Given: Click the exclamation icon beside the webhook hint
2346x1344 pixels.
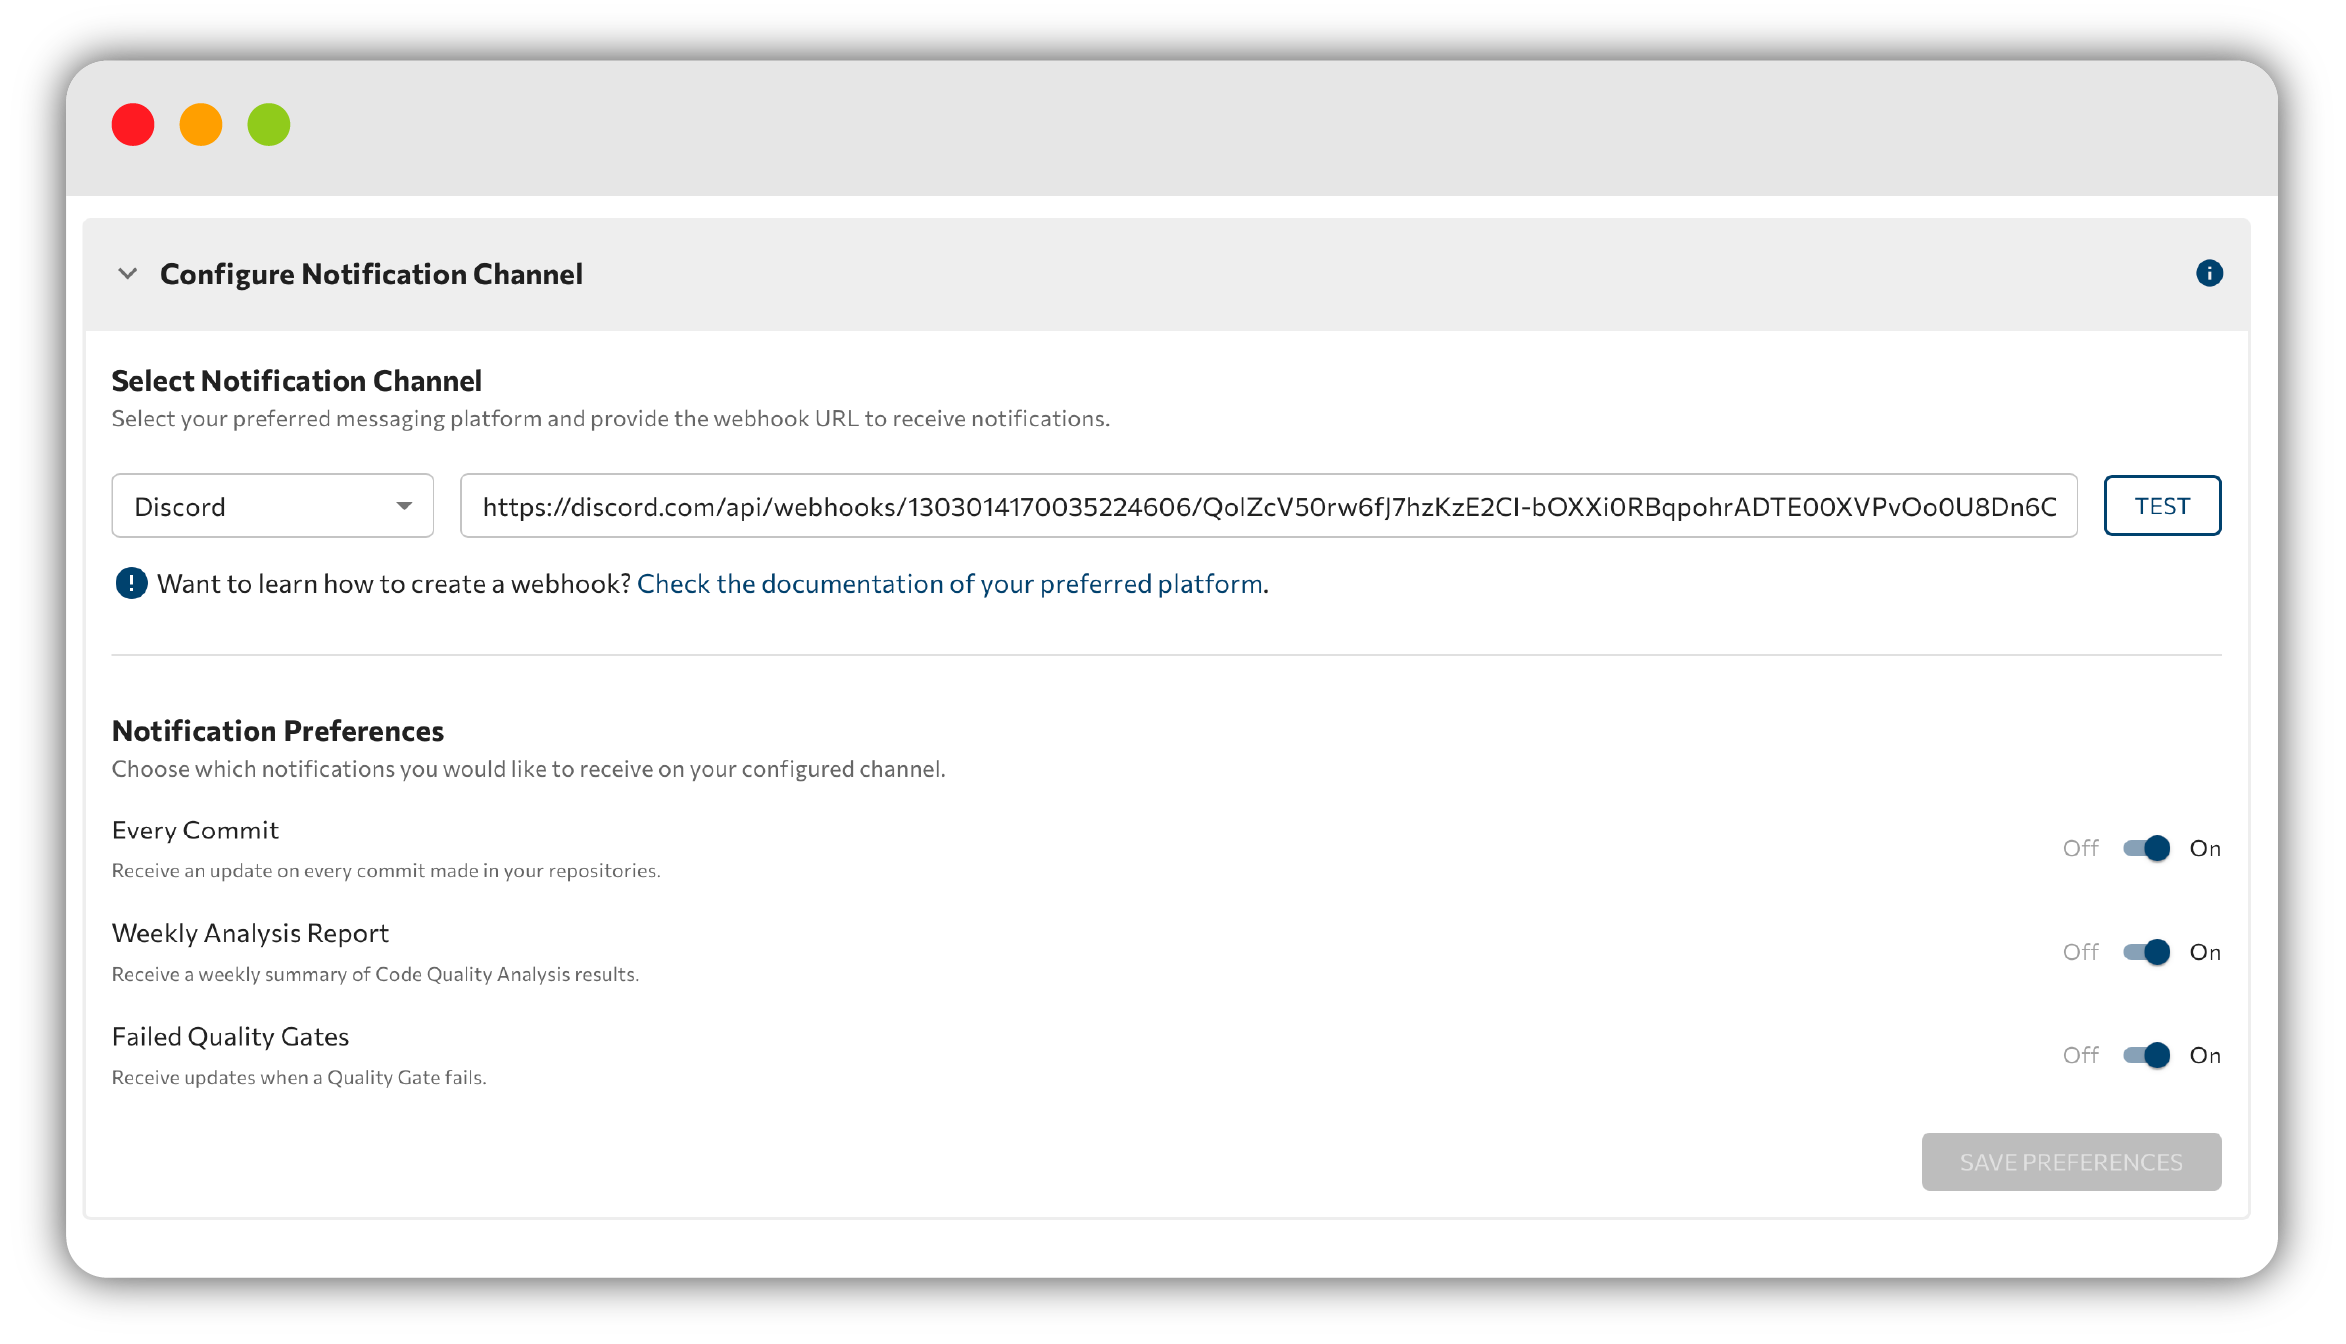Looking at the screenshot, I should pos(131,583).
